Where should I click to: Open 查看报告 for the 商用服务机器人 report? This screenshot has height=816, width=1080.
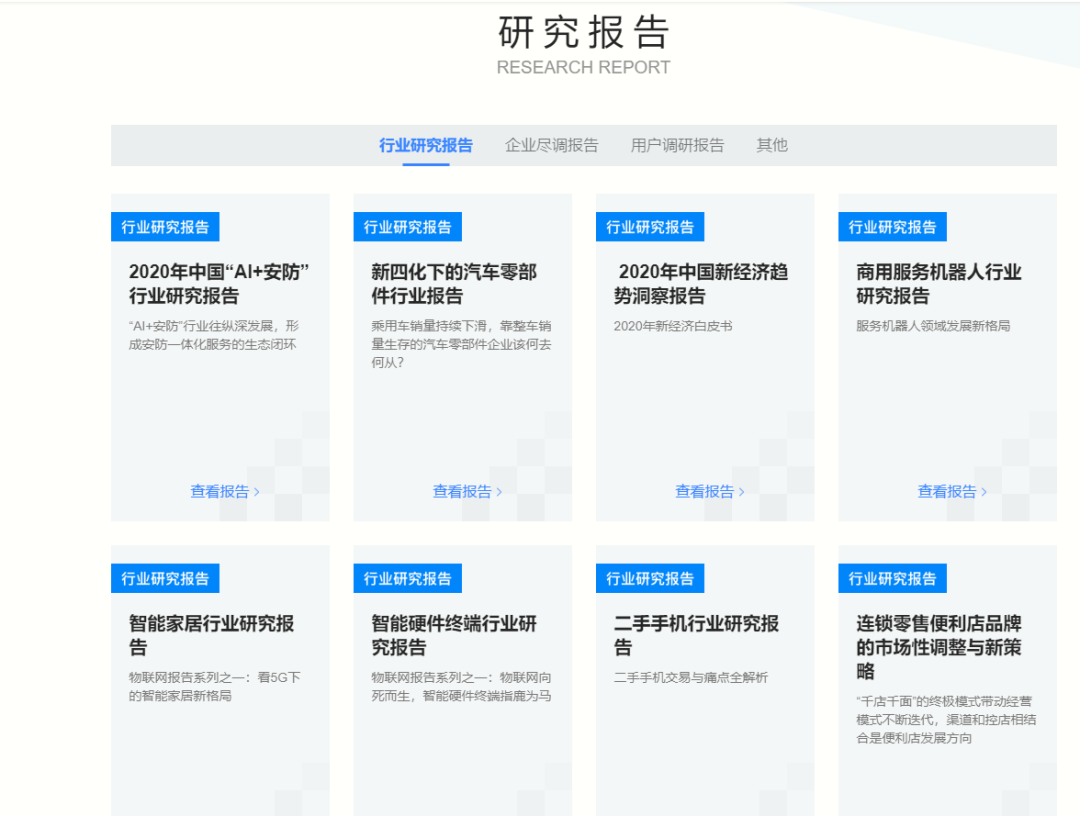point(945,491)
